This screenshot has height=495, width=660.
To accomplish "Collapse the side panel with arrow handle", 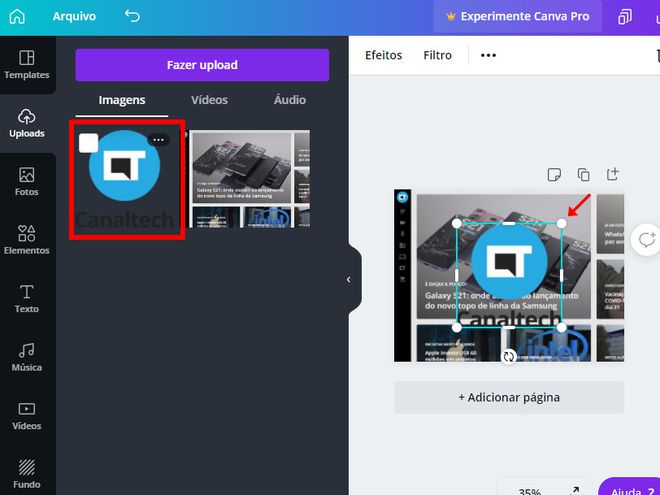I will click(x=349, y=279).
